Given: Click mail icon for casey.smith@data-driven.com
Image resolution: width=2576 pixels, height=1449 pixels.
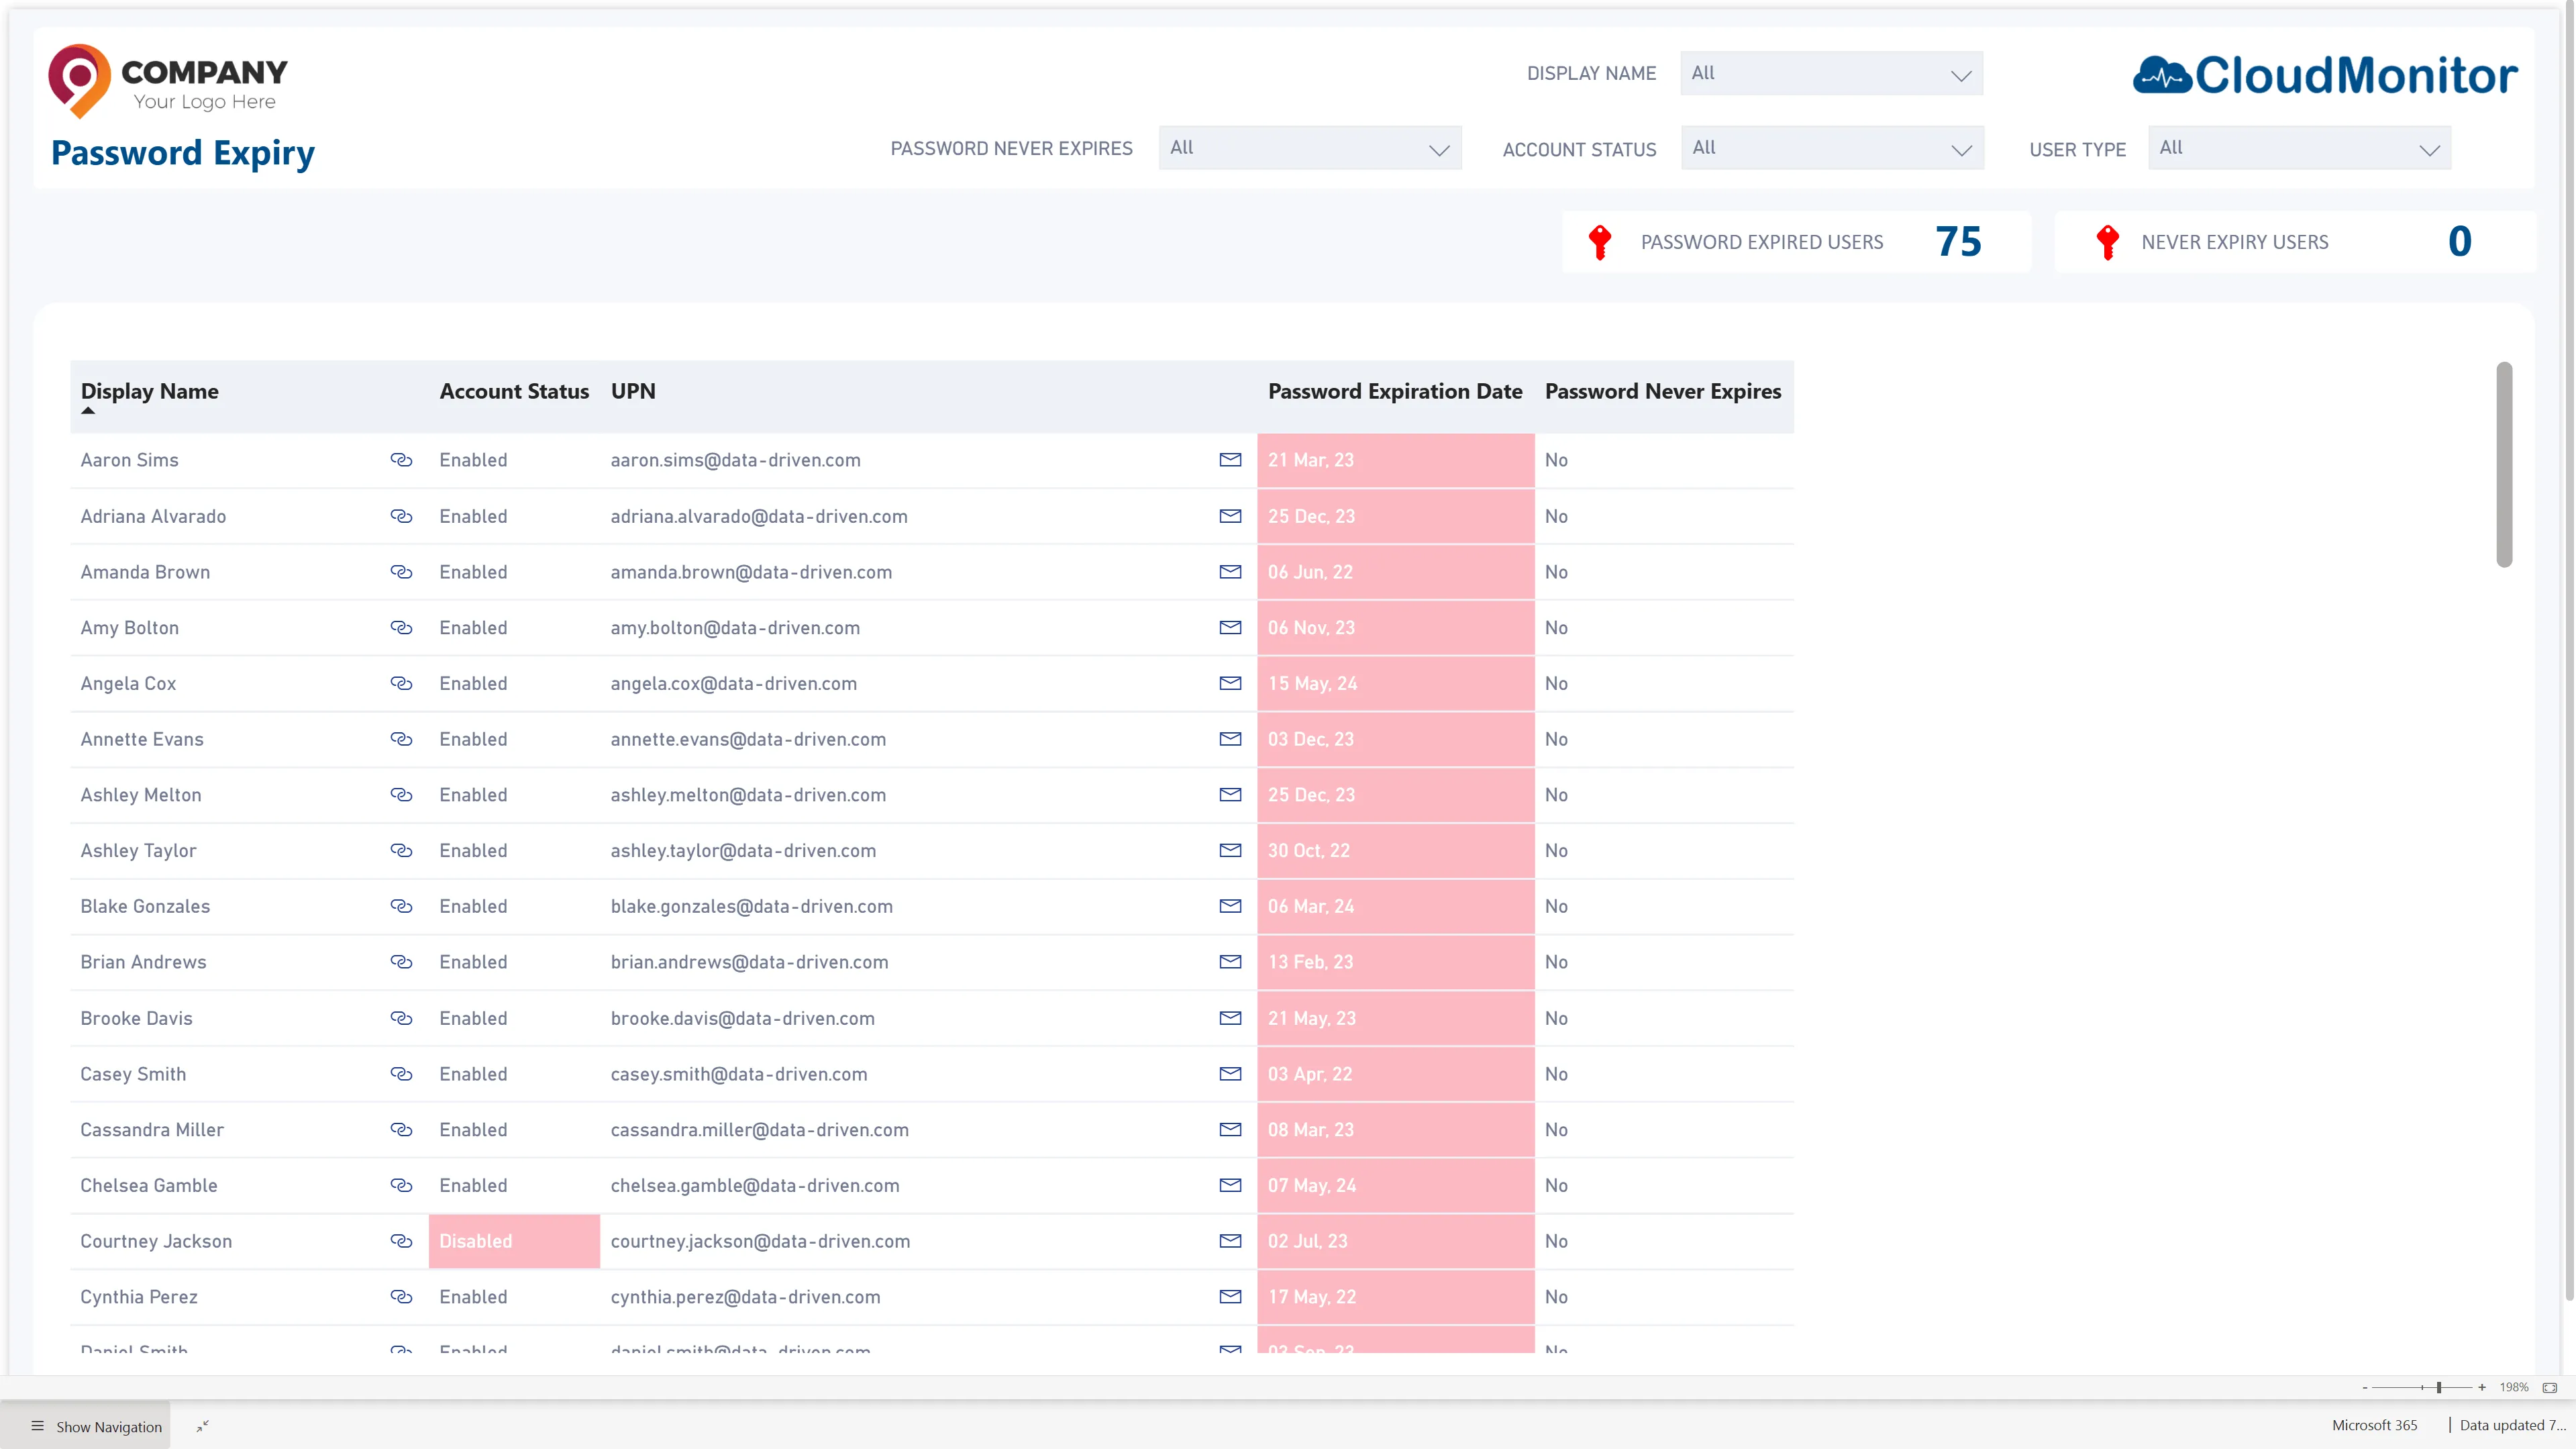Looking at the screenshot, I should point(1230,1074).
